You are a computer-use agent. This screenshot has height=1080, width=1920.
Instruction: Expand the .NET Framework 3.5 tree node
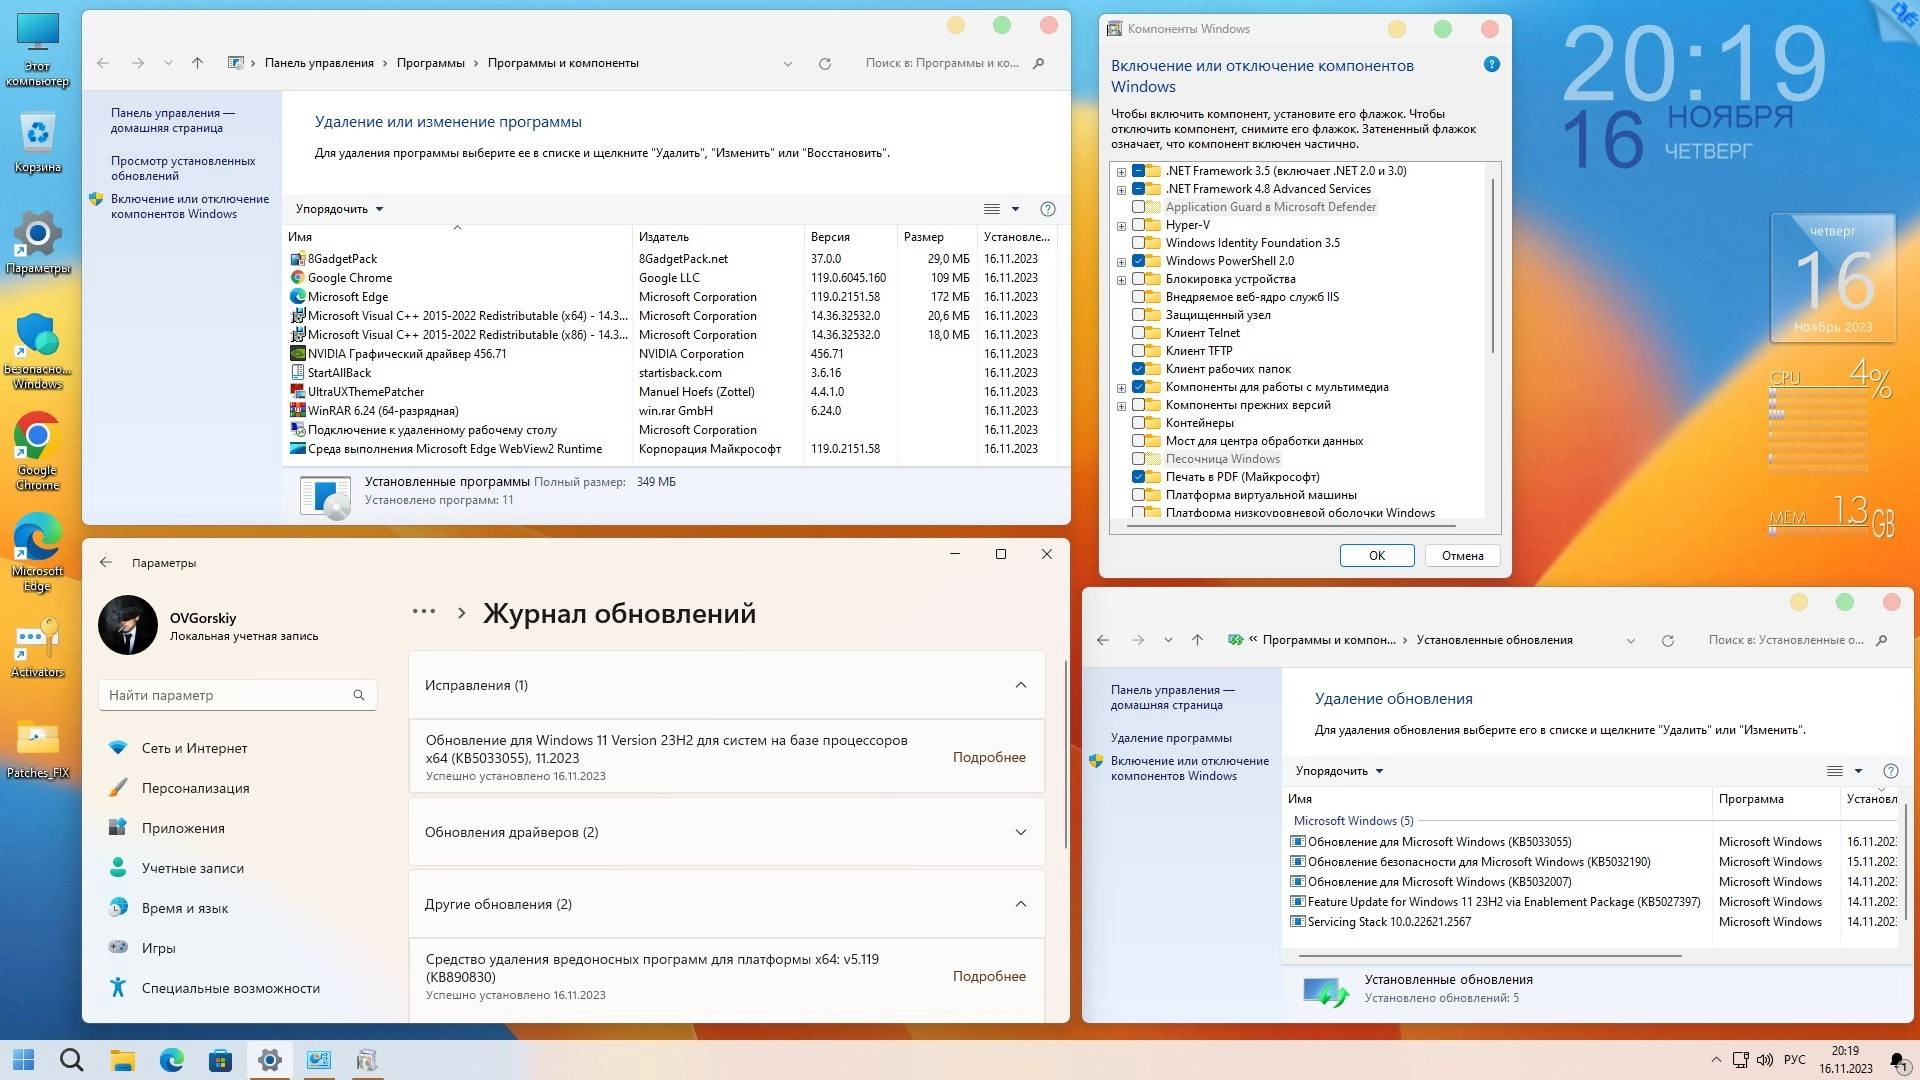pyautogui.click(x=1121, y=172)
